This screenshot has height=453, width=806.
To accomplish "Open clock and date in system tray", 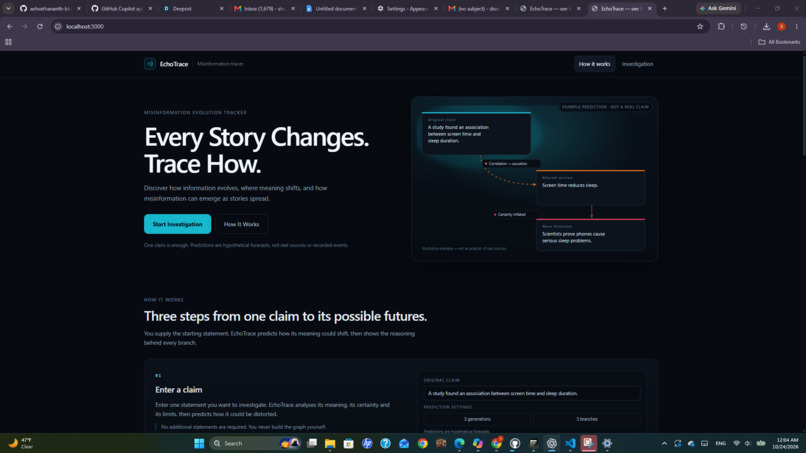I will coord(787,443).
